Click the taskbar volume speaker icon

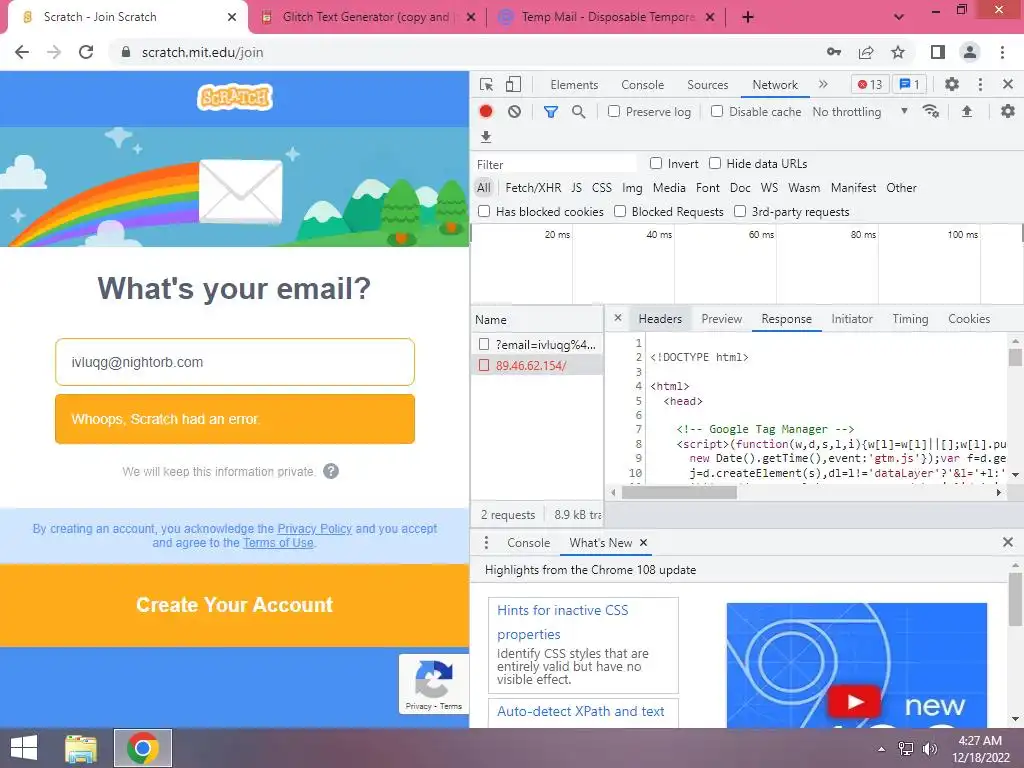[x=929, y=748]
